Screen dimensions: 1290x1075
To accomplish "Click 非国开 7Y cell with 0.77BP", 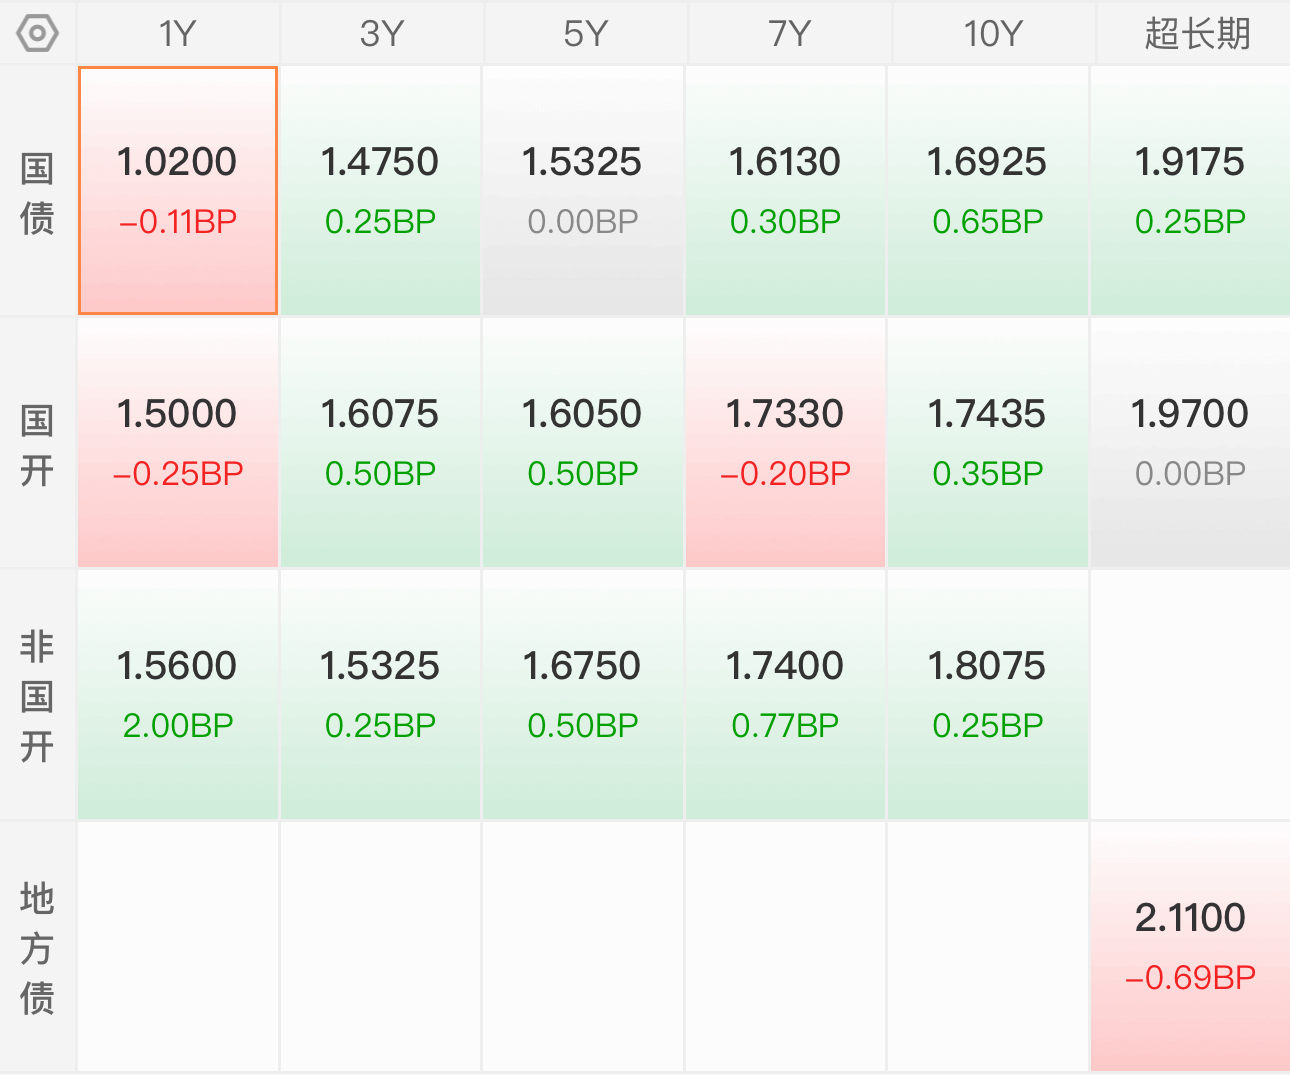I will 785,695.
